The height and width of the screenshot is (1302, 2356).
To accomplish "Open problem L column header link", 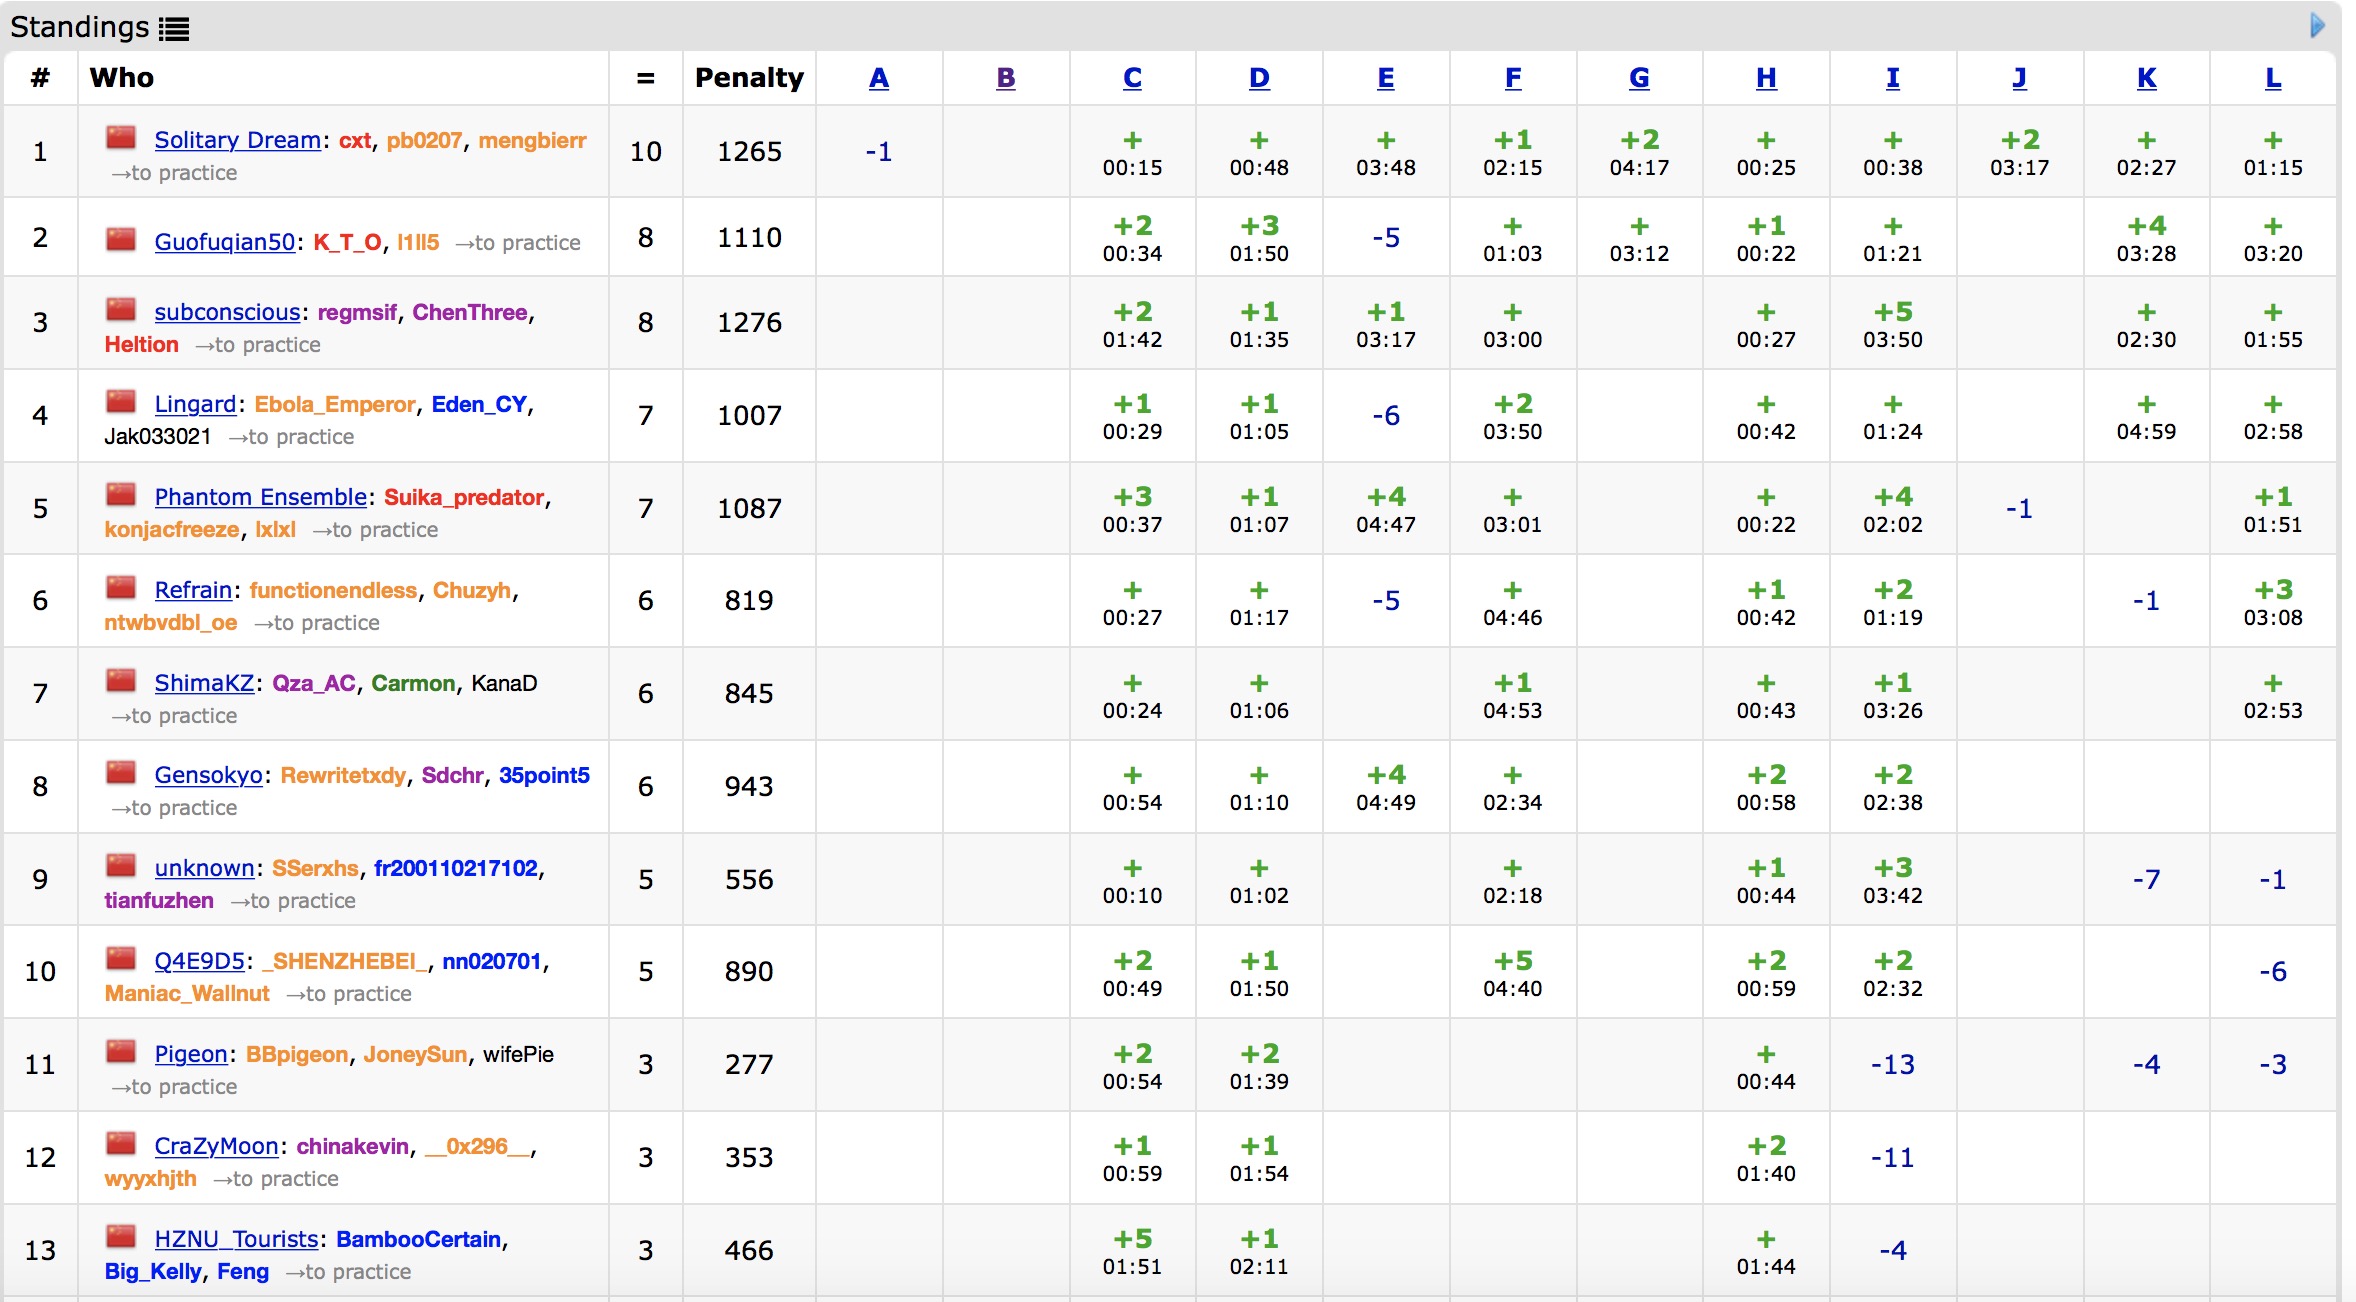I will click(2272, 78).
